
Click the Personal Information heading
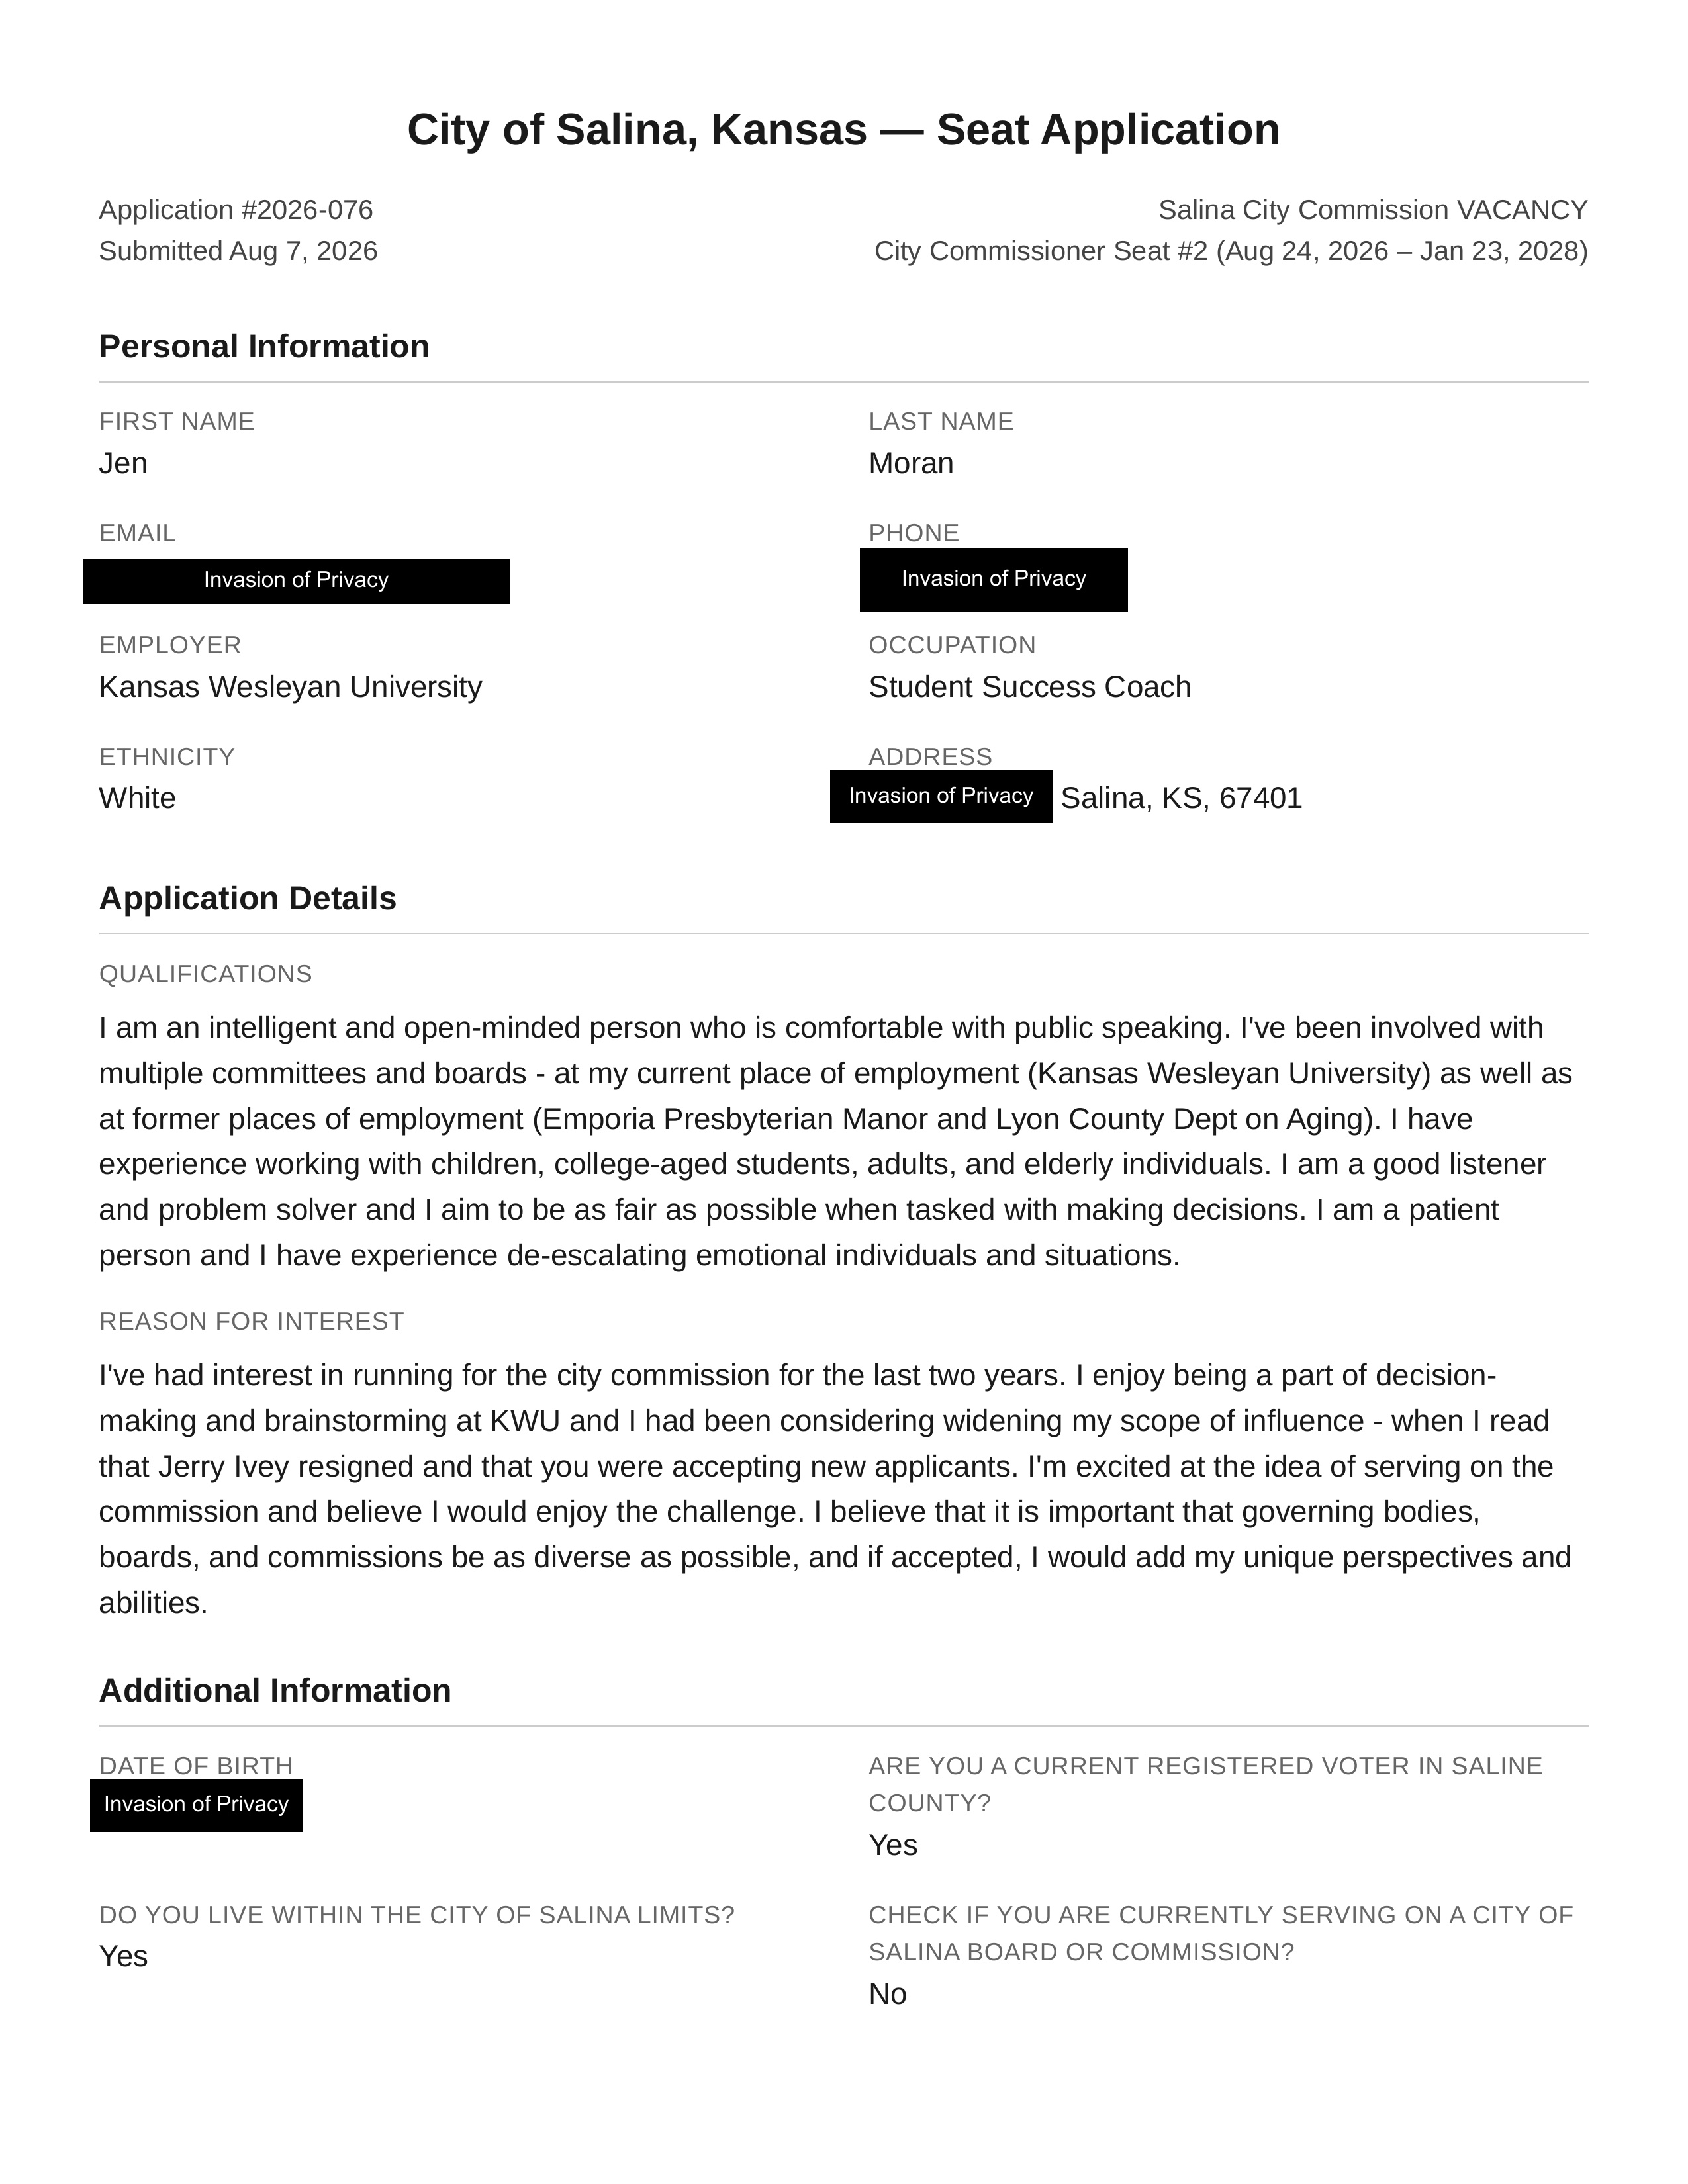tap(264, 346)
